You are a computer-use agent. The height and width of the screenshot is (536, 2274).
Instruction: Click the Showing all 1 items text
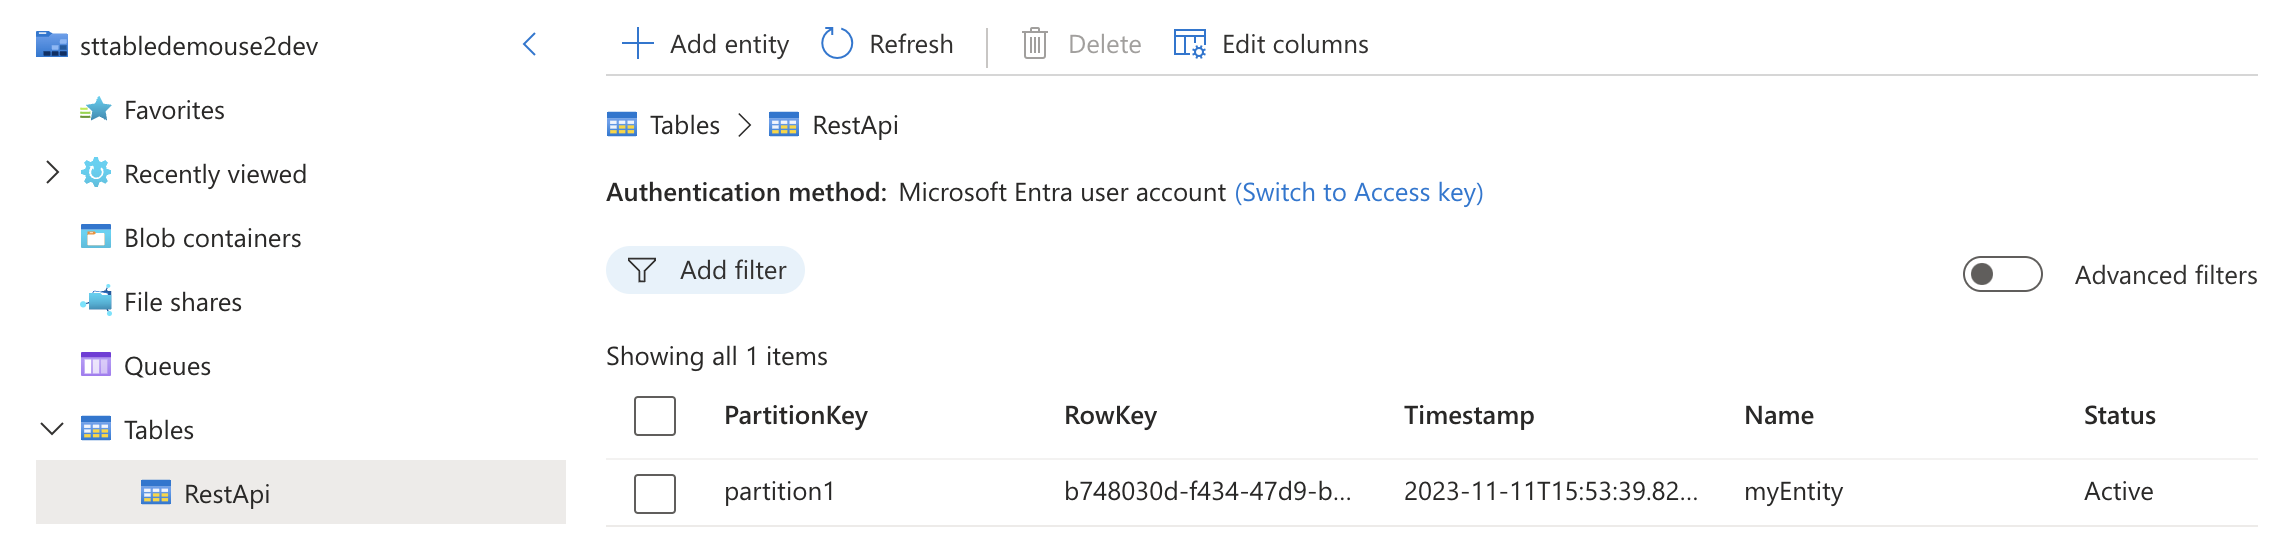coord(717,356)
